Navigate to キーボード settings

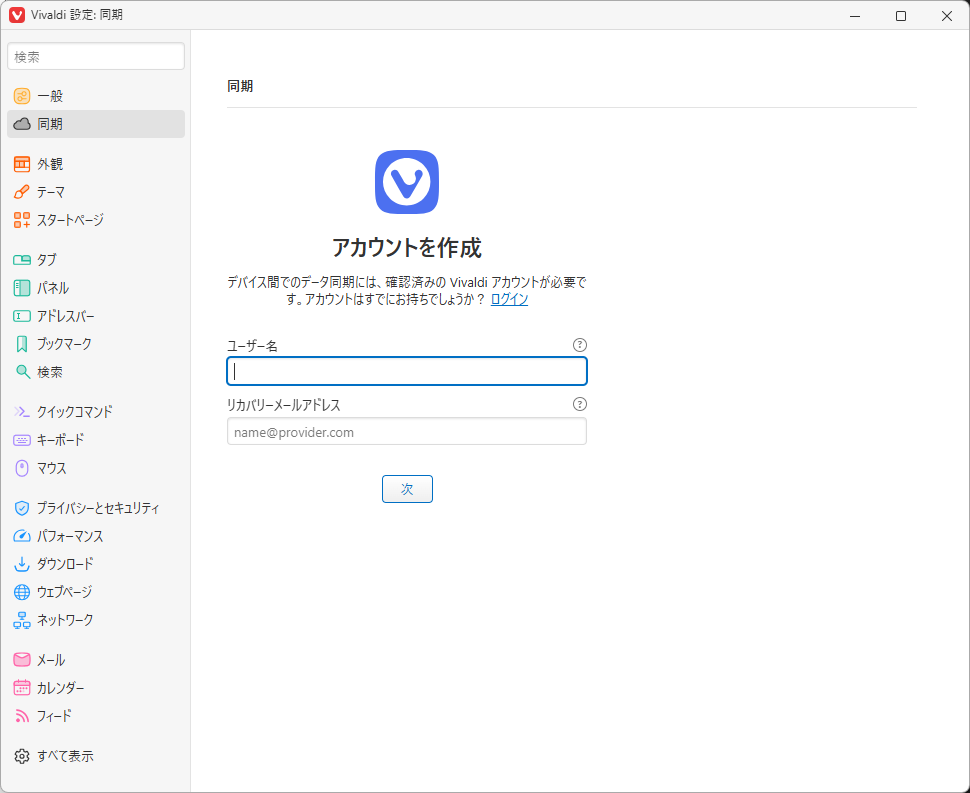61,440
